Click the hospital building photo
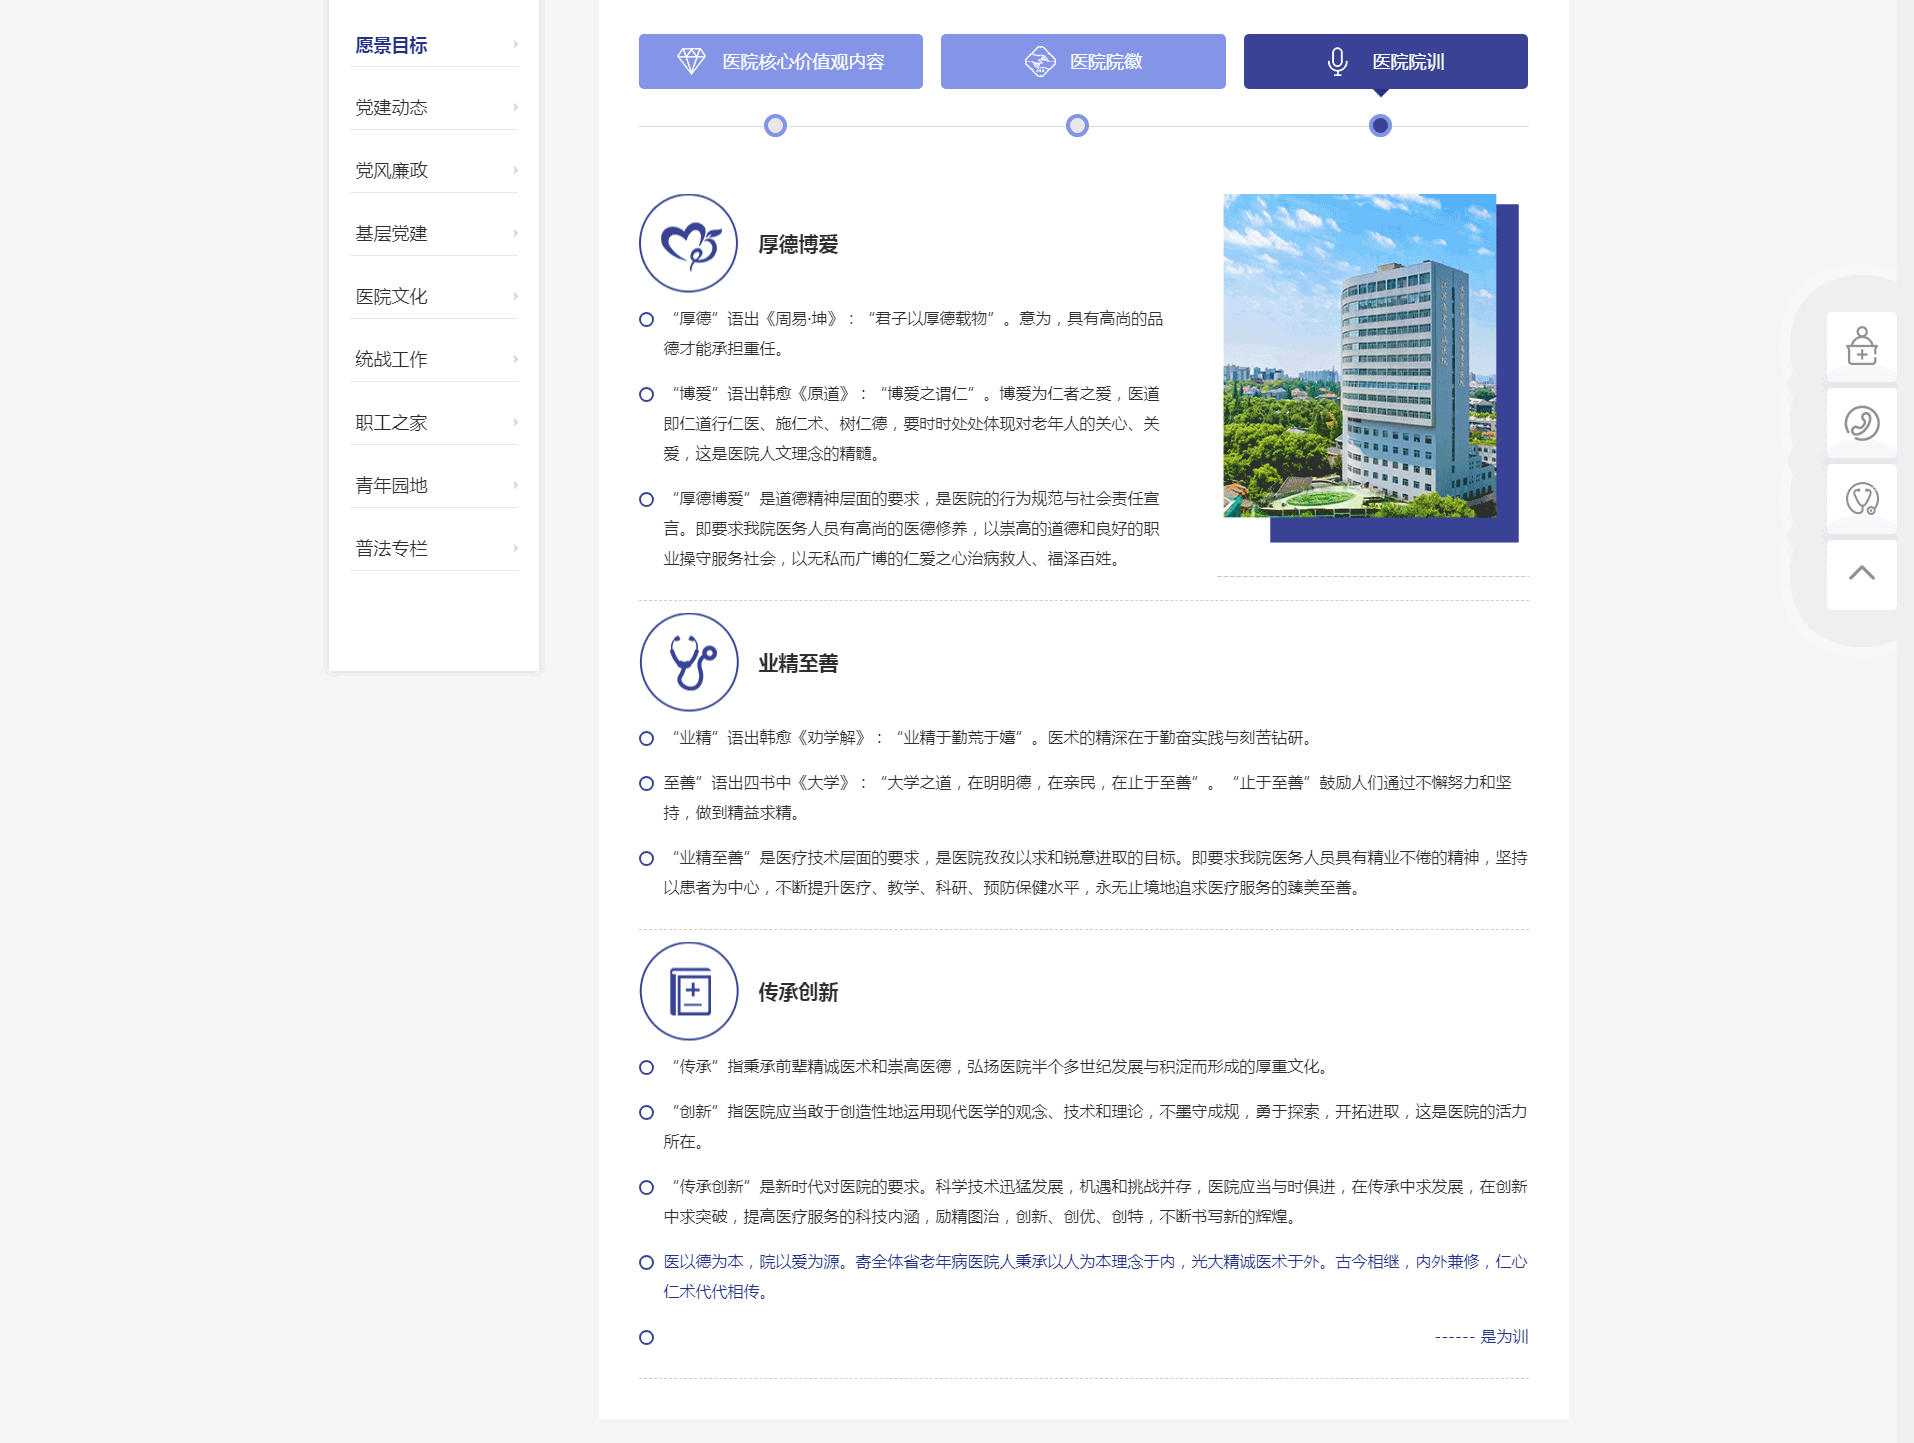This screenshot has width=1914, height=1443. click(x=1359, y=356)
